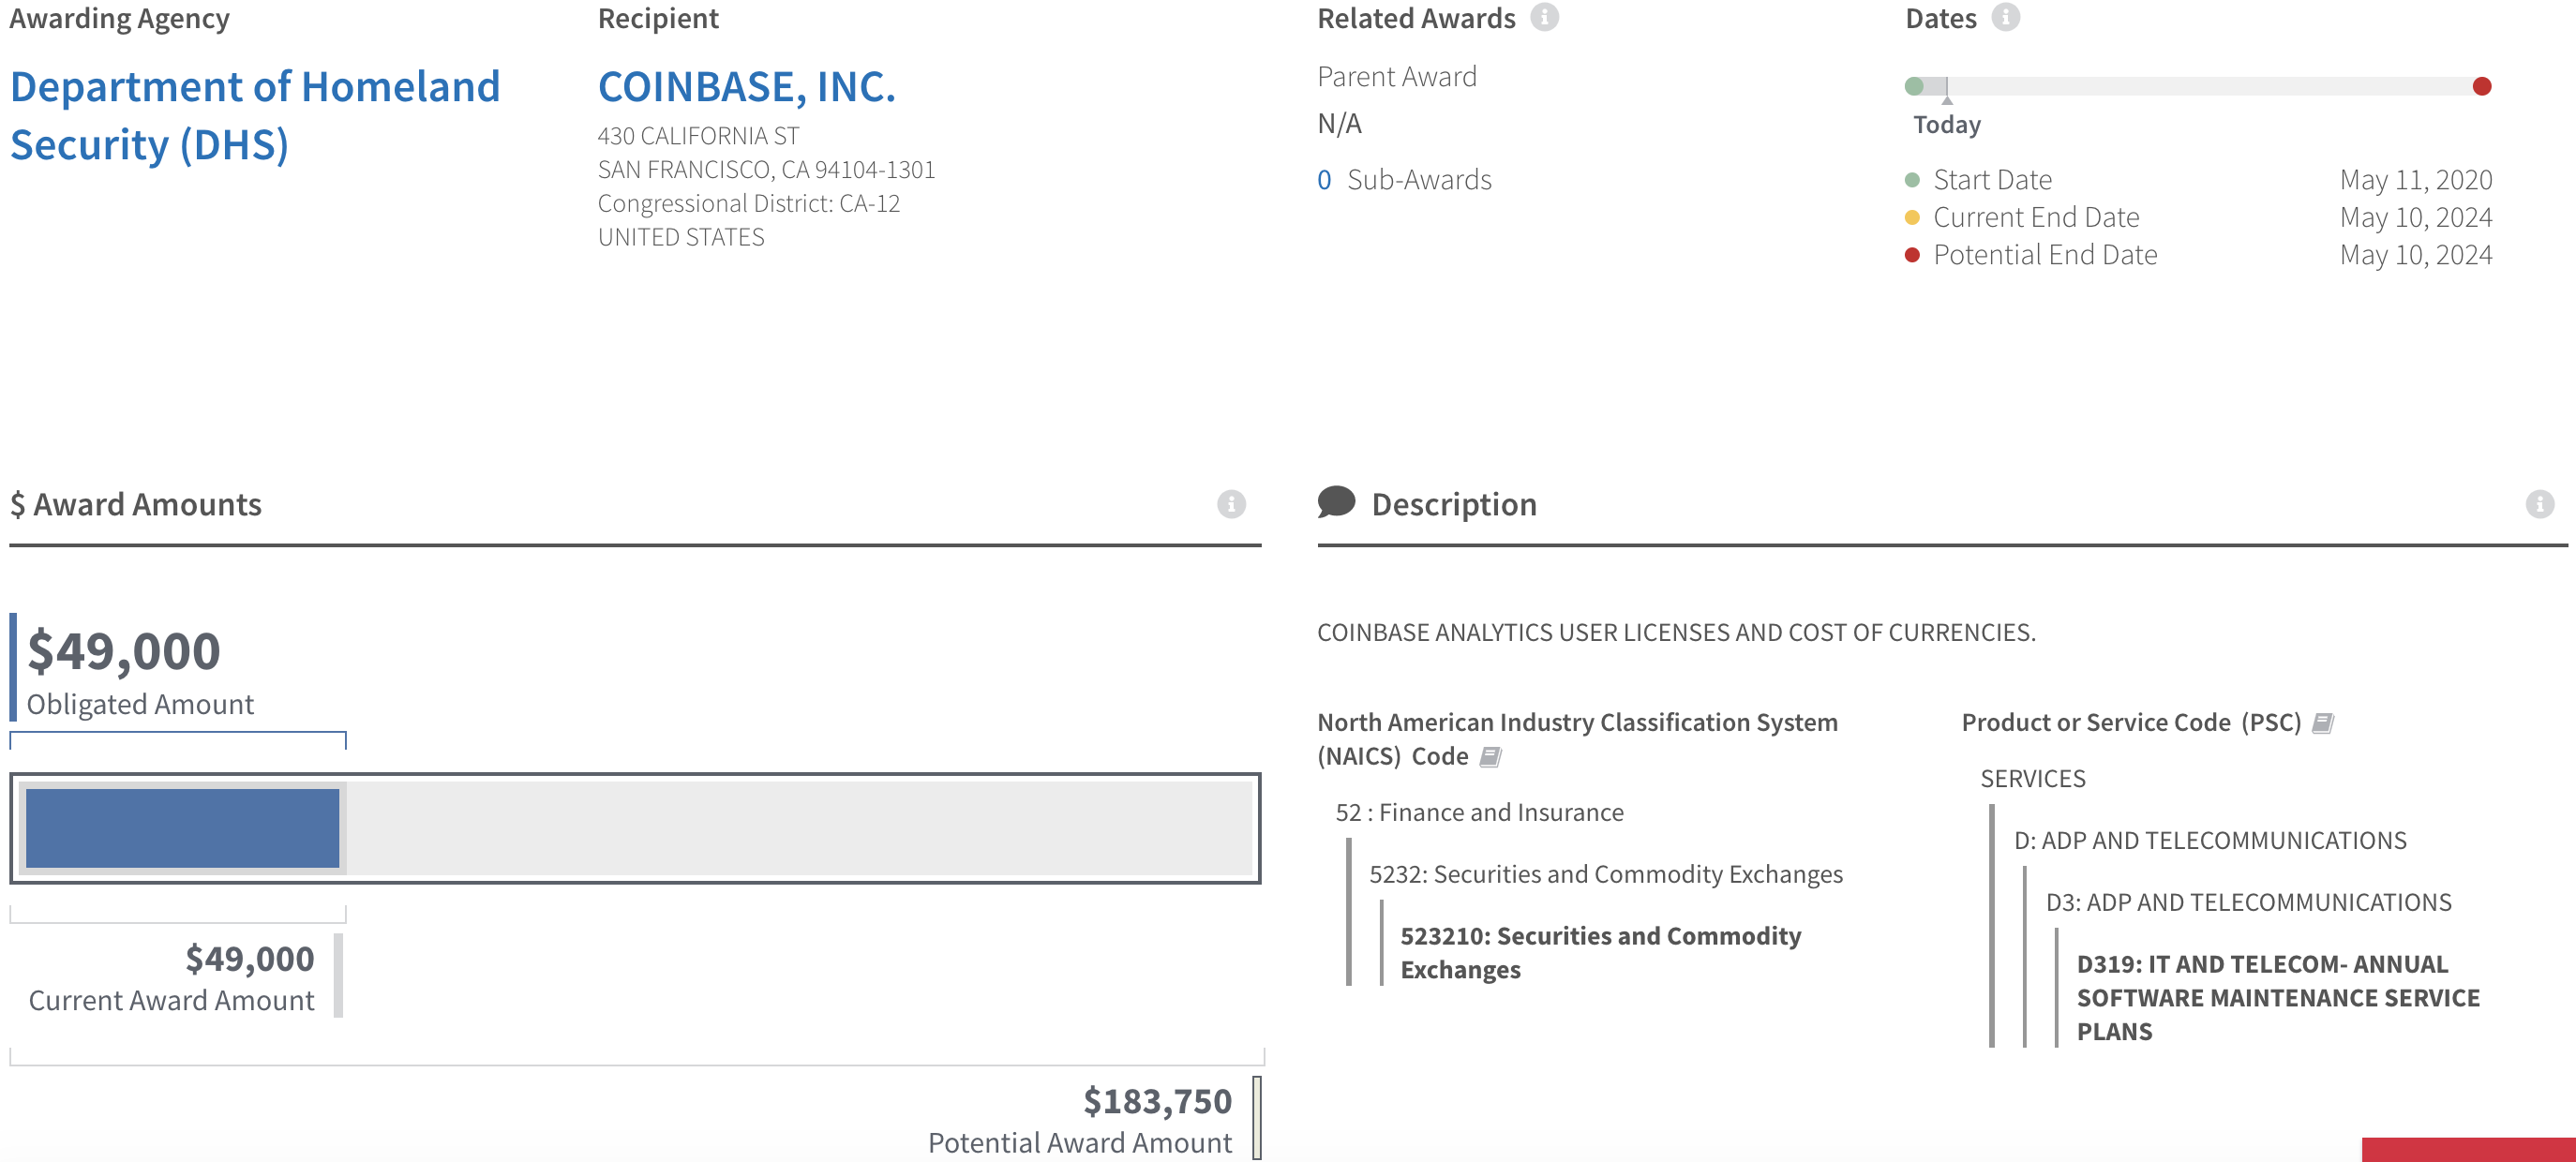The height and width of the screenshot is (1162, 2576).
Task: Click the blue obligated amount bar
Action: (x=182, y=828)
